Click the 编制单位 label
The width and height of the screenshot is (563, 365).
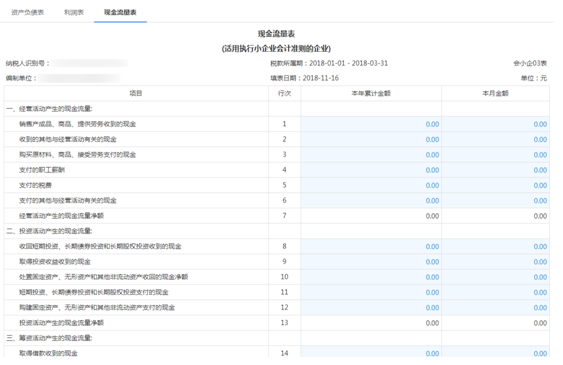pos(21,78)
